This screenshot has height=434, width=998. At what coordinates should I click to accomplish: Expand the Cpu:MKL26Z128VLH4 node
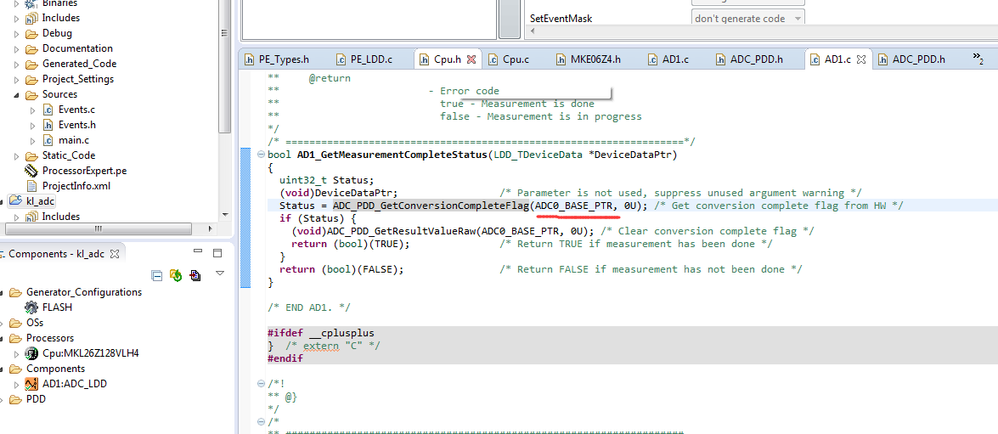tap(17, 354)
